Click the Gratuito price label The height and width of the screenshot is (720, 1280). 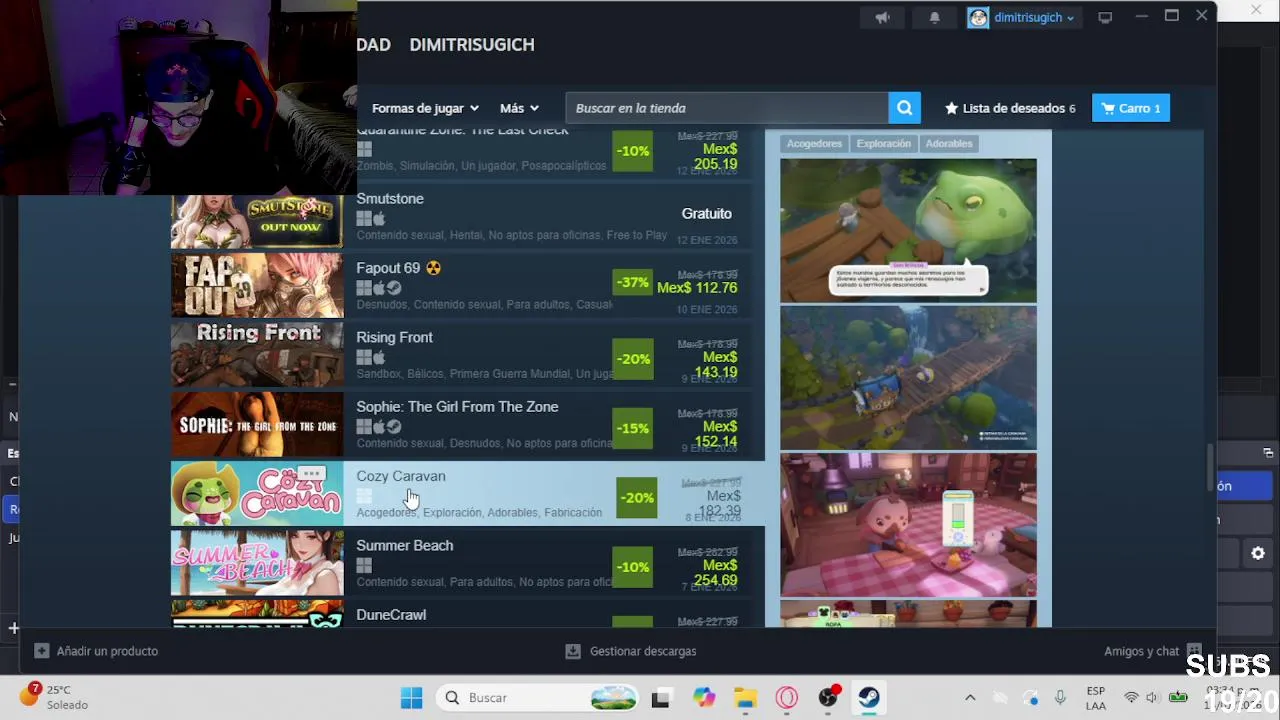(707, 214)
